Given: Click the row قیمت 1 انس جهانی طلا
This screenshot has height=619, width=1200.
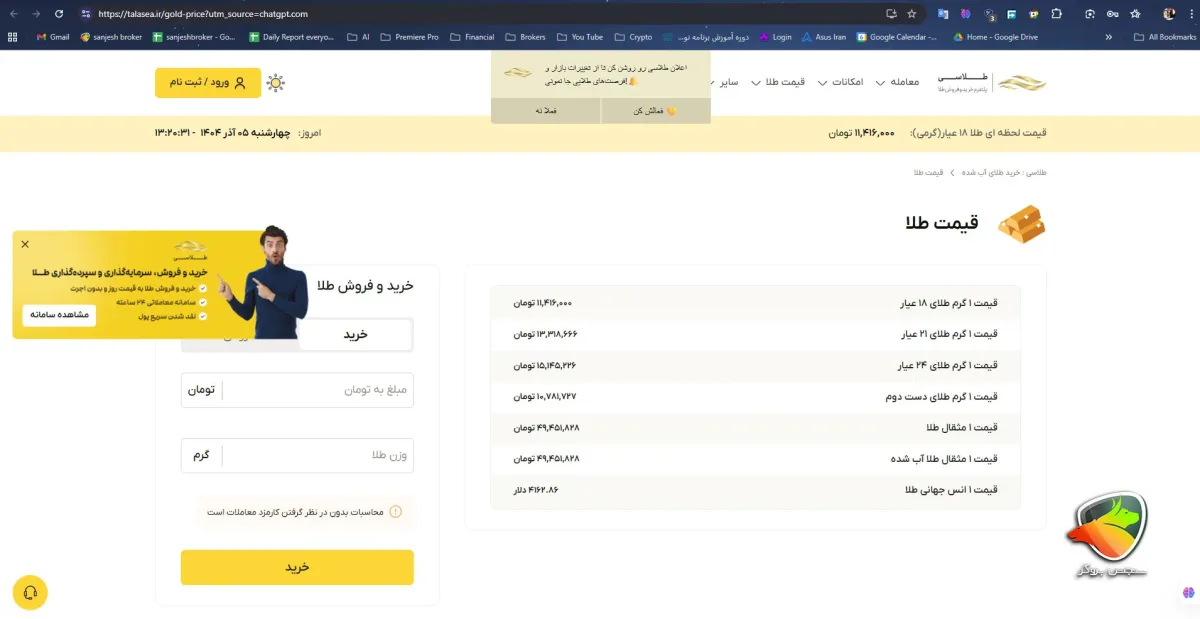Looking at the screenshot, I should pos(755,490).
